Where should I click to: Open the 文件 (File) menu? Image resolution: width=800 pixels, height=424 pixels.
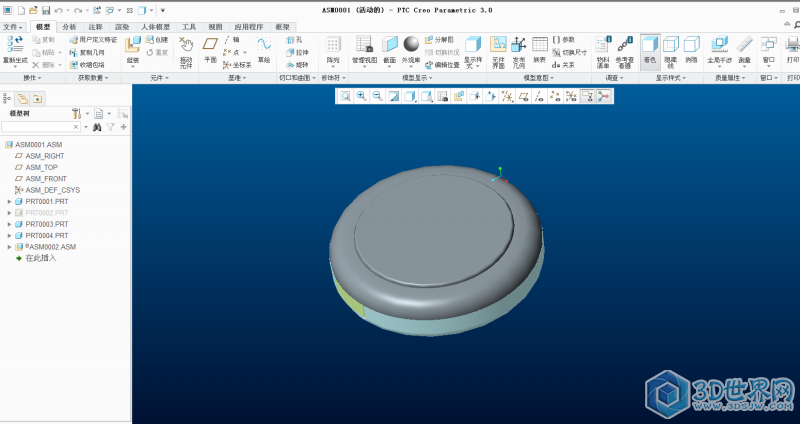click(13, 27)
